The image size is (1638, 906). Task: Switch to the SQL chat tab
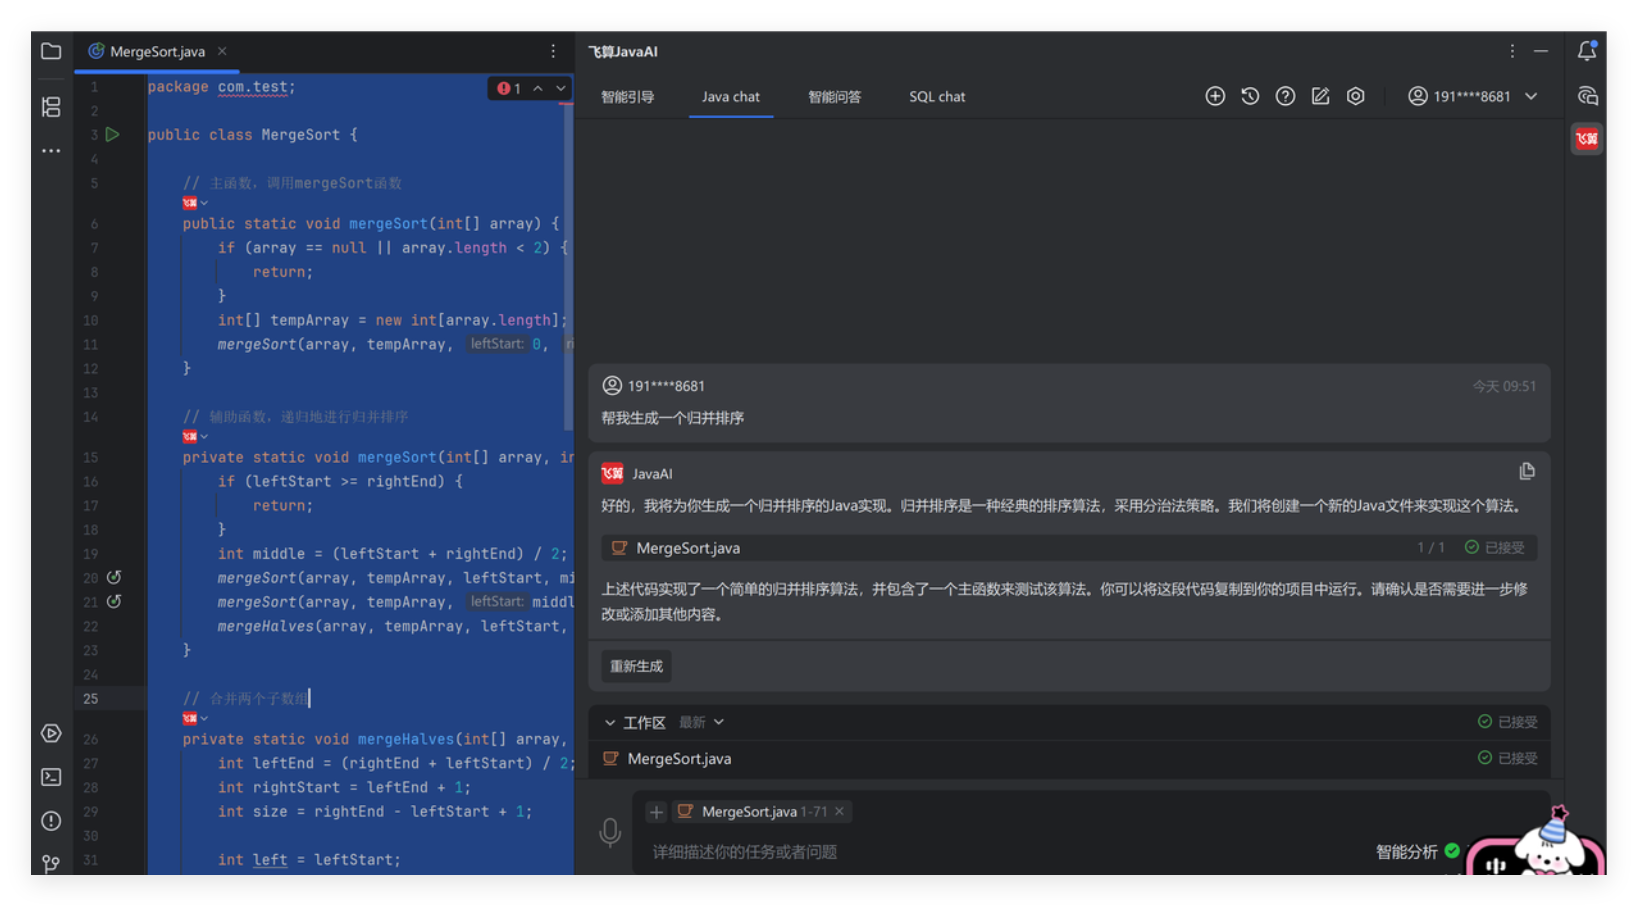(x=936, y=97)
